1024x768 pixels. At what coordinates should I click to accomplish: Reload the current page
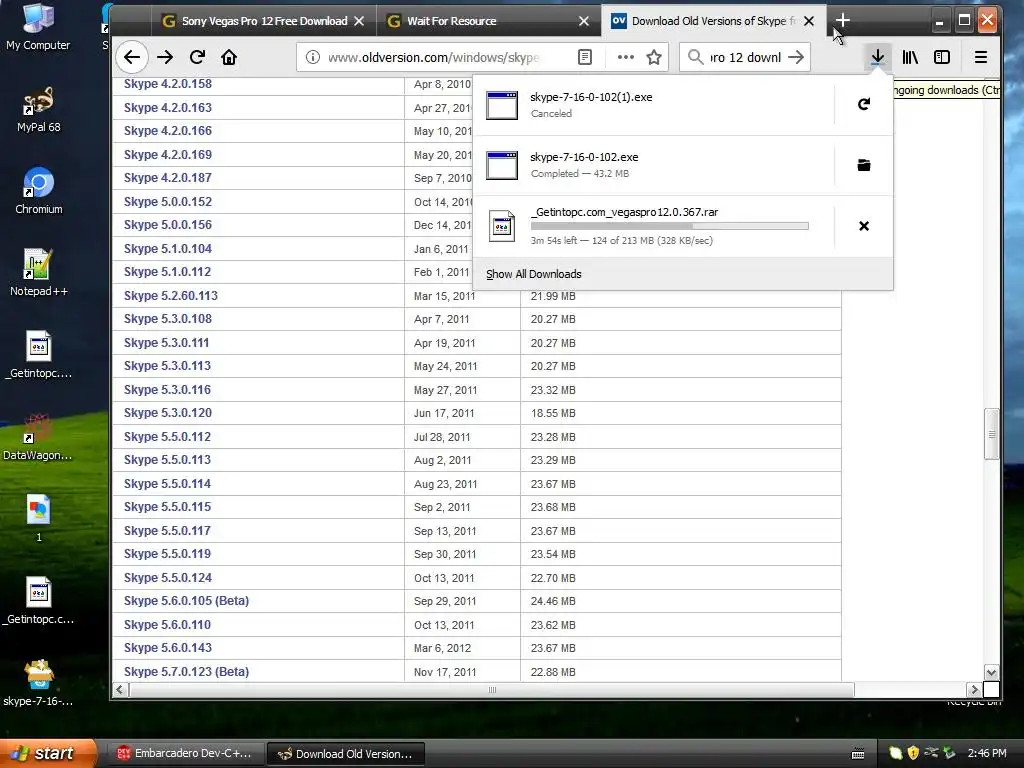coord(197,57)
